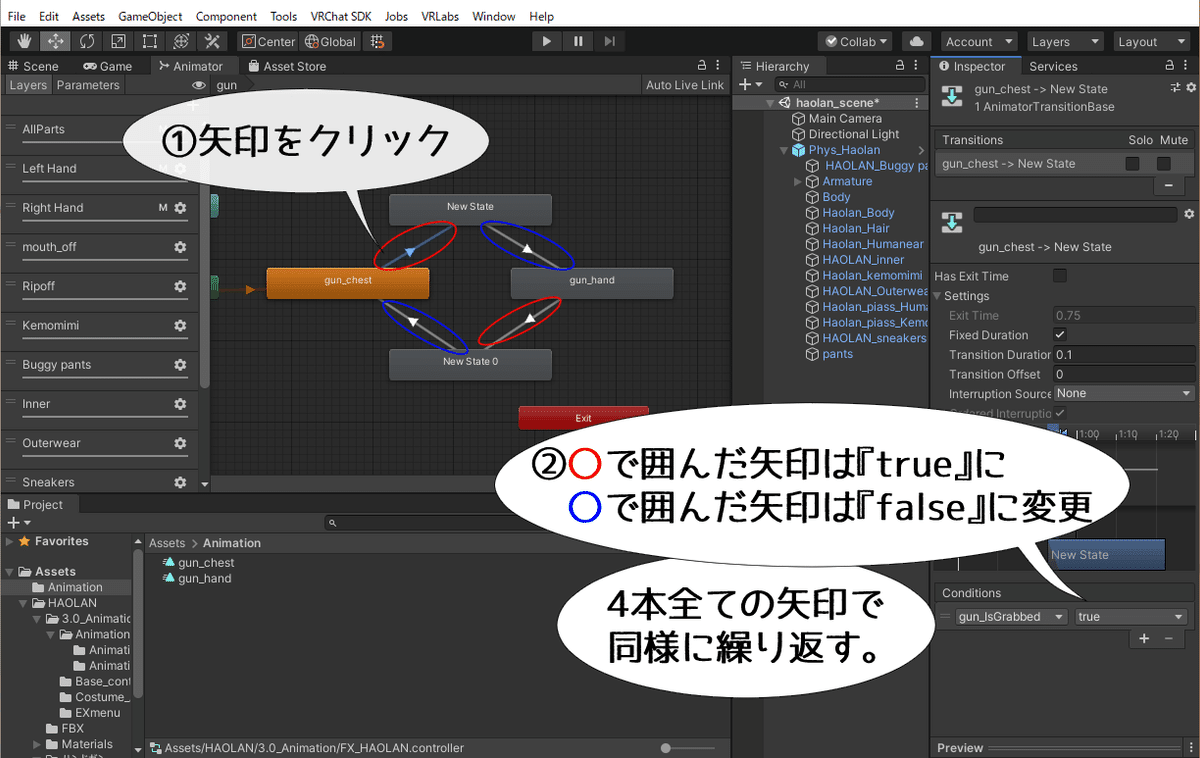The height and width of the screenshot is (758, 1200).
Task: Toggle the Animator eye visibility icon
Action: 199,85
